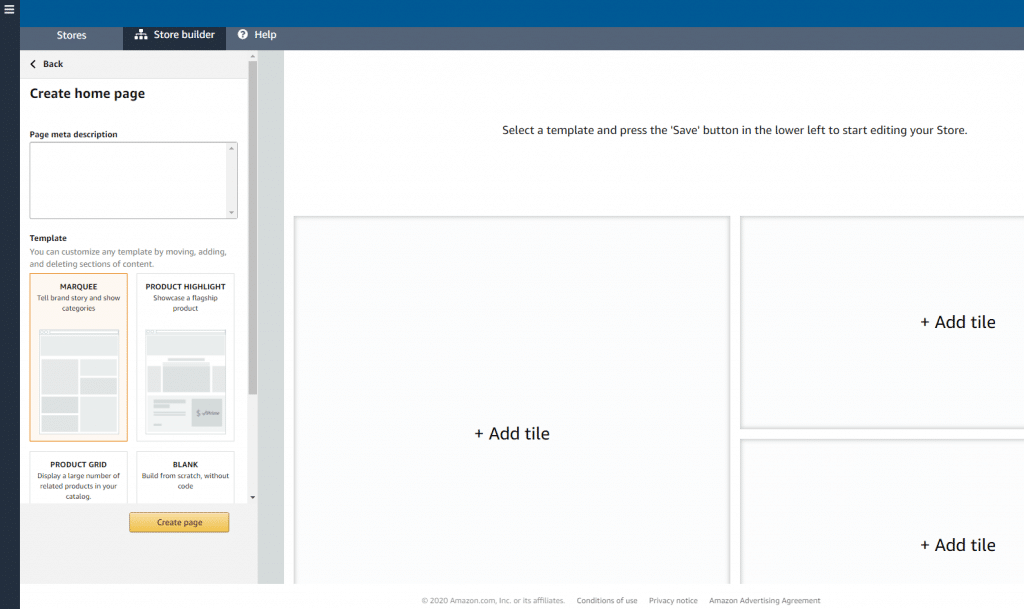Click the Back chevron arrow
The image size is (1024, 609).
[33, 64]
